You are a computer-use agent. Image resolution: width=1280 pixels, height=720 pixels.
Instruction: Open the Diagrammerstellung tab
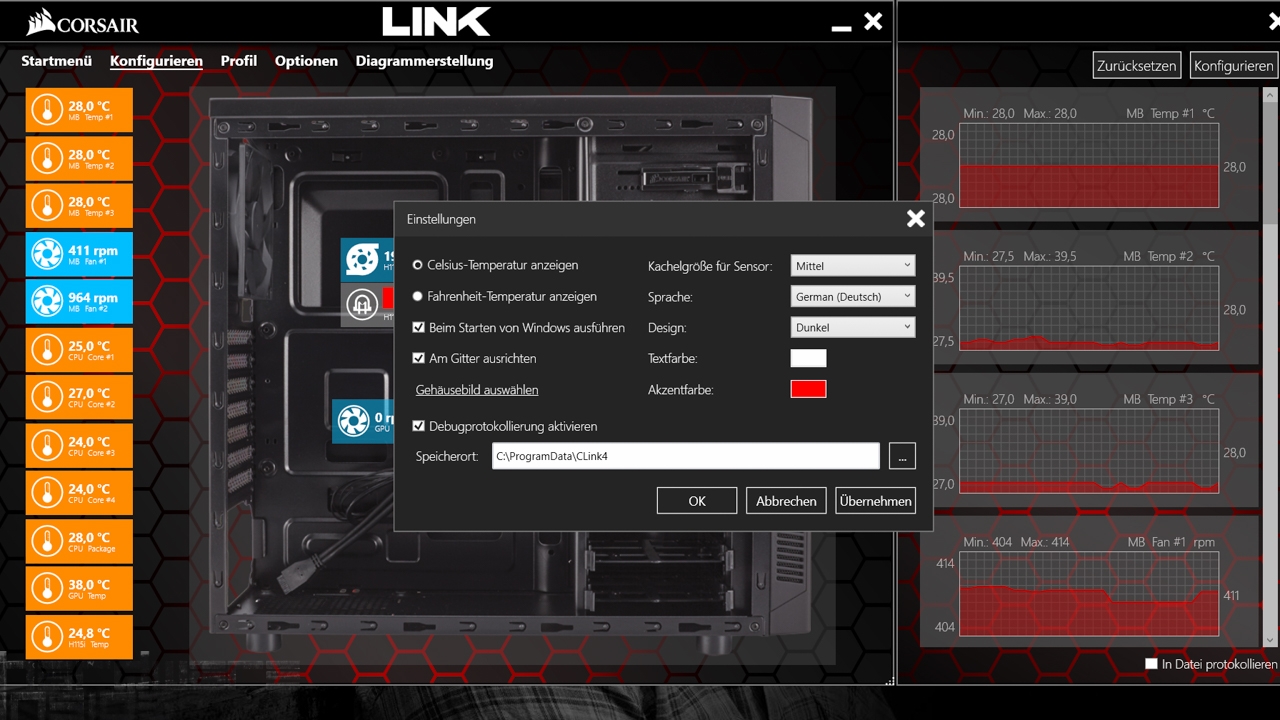[x=424, y=61]
